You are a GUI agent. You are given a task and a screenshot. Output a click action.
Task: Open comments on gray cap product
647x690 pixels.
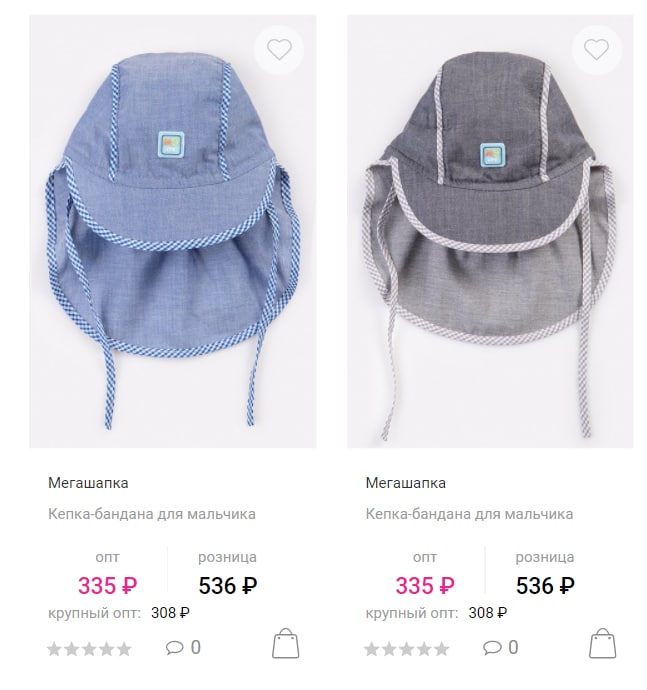500,647
